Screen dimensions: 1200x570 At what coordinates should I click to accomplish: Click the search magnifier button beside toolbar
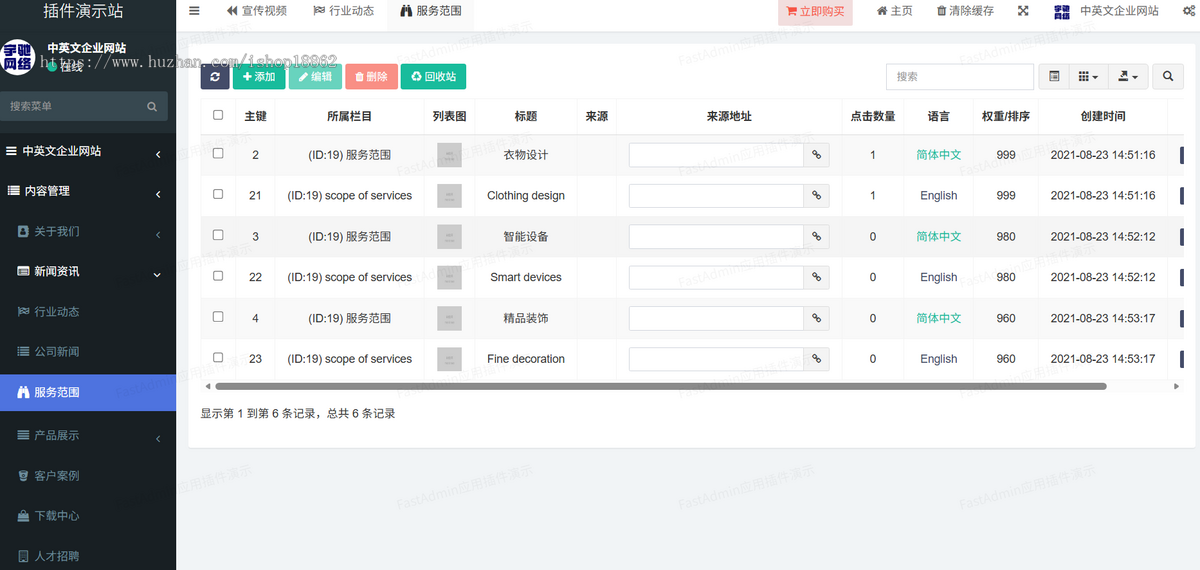1167,76
